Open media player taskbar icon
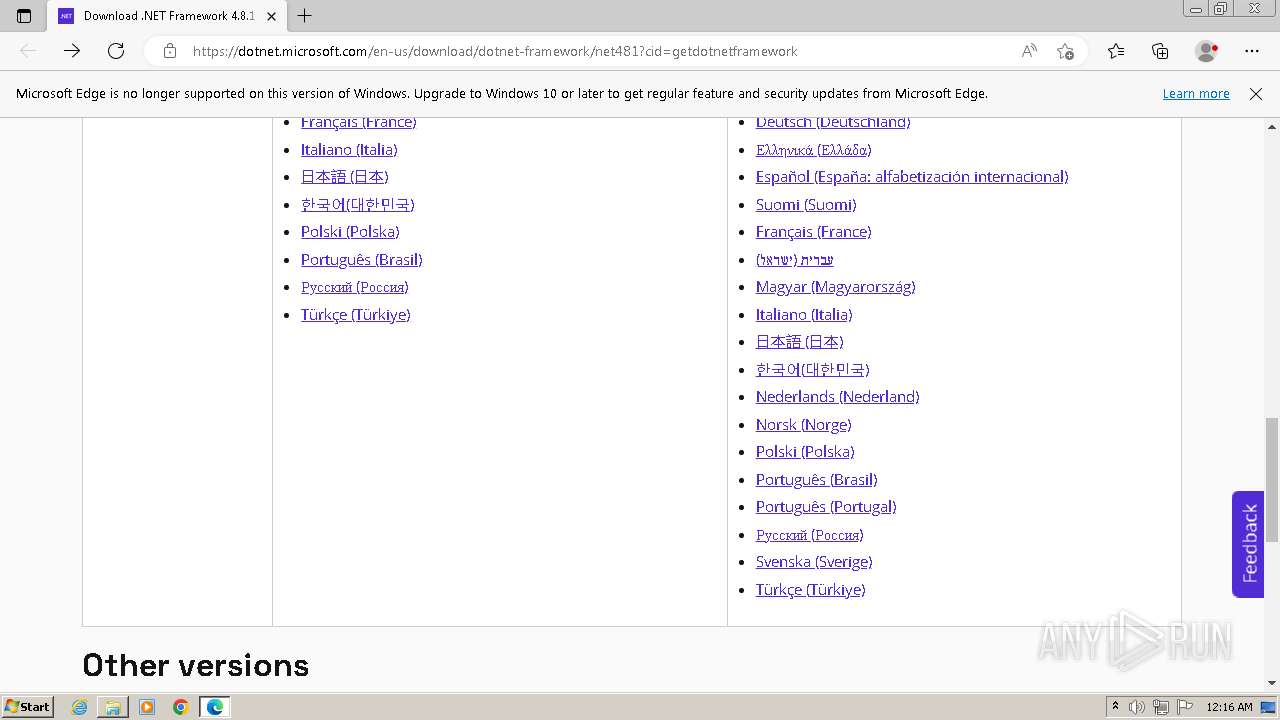This screenshot has width=1280, height=720. tap(147, 707)
